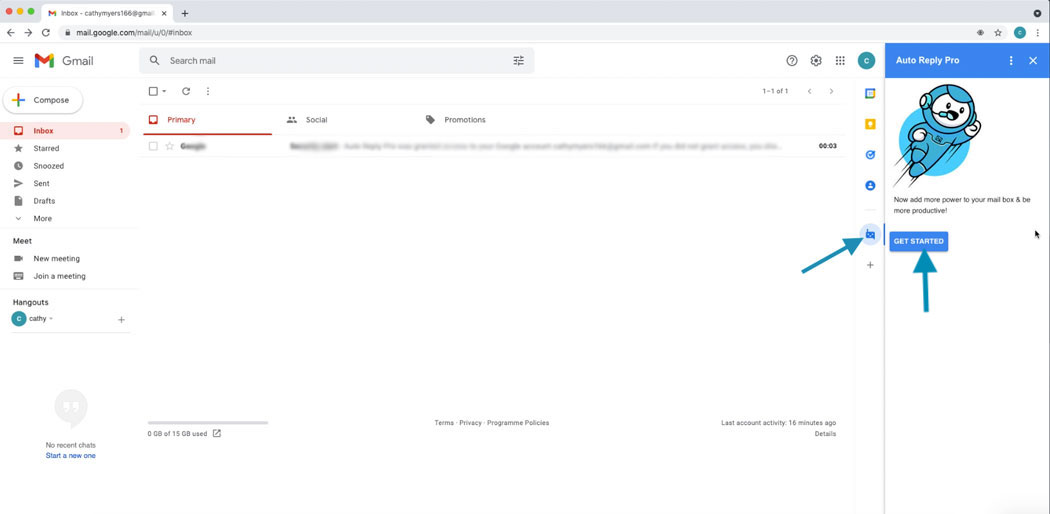Open Gmail Settings gear
Image resolution: width=1050 pixels, height=514 pixels.
tap(816, 61)
